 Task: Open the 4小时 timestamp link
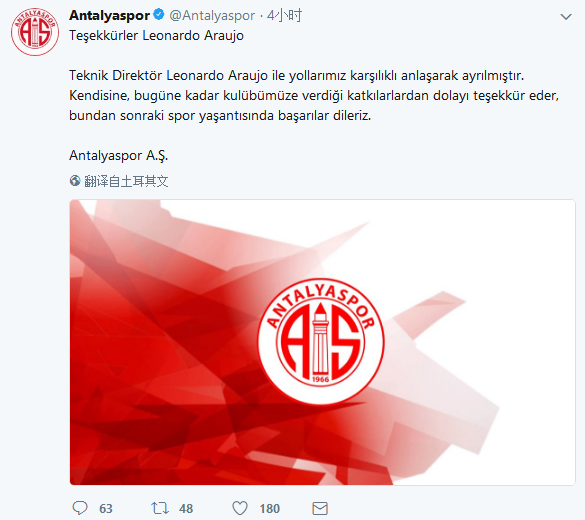(x=284, y=15)
